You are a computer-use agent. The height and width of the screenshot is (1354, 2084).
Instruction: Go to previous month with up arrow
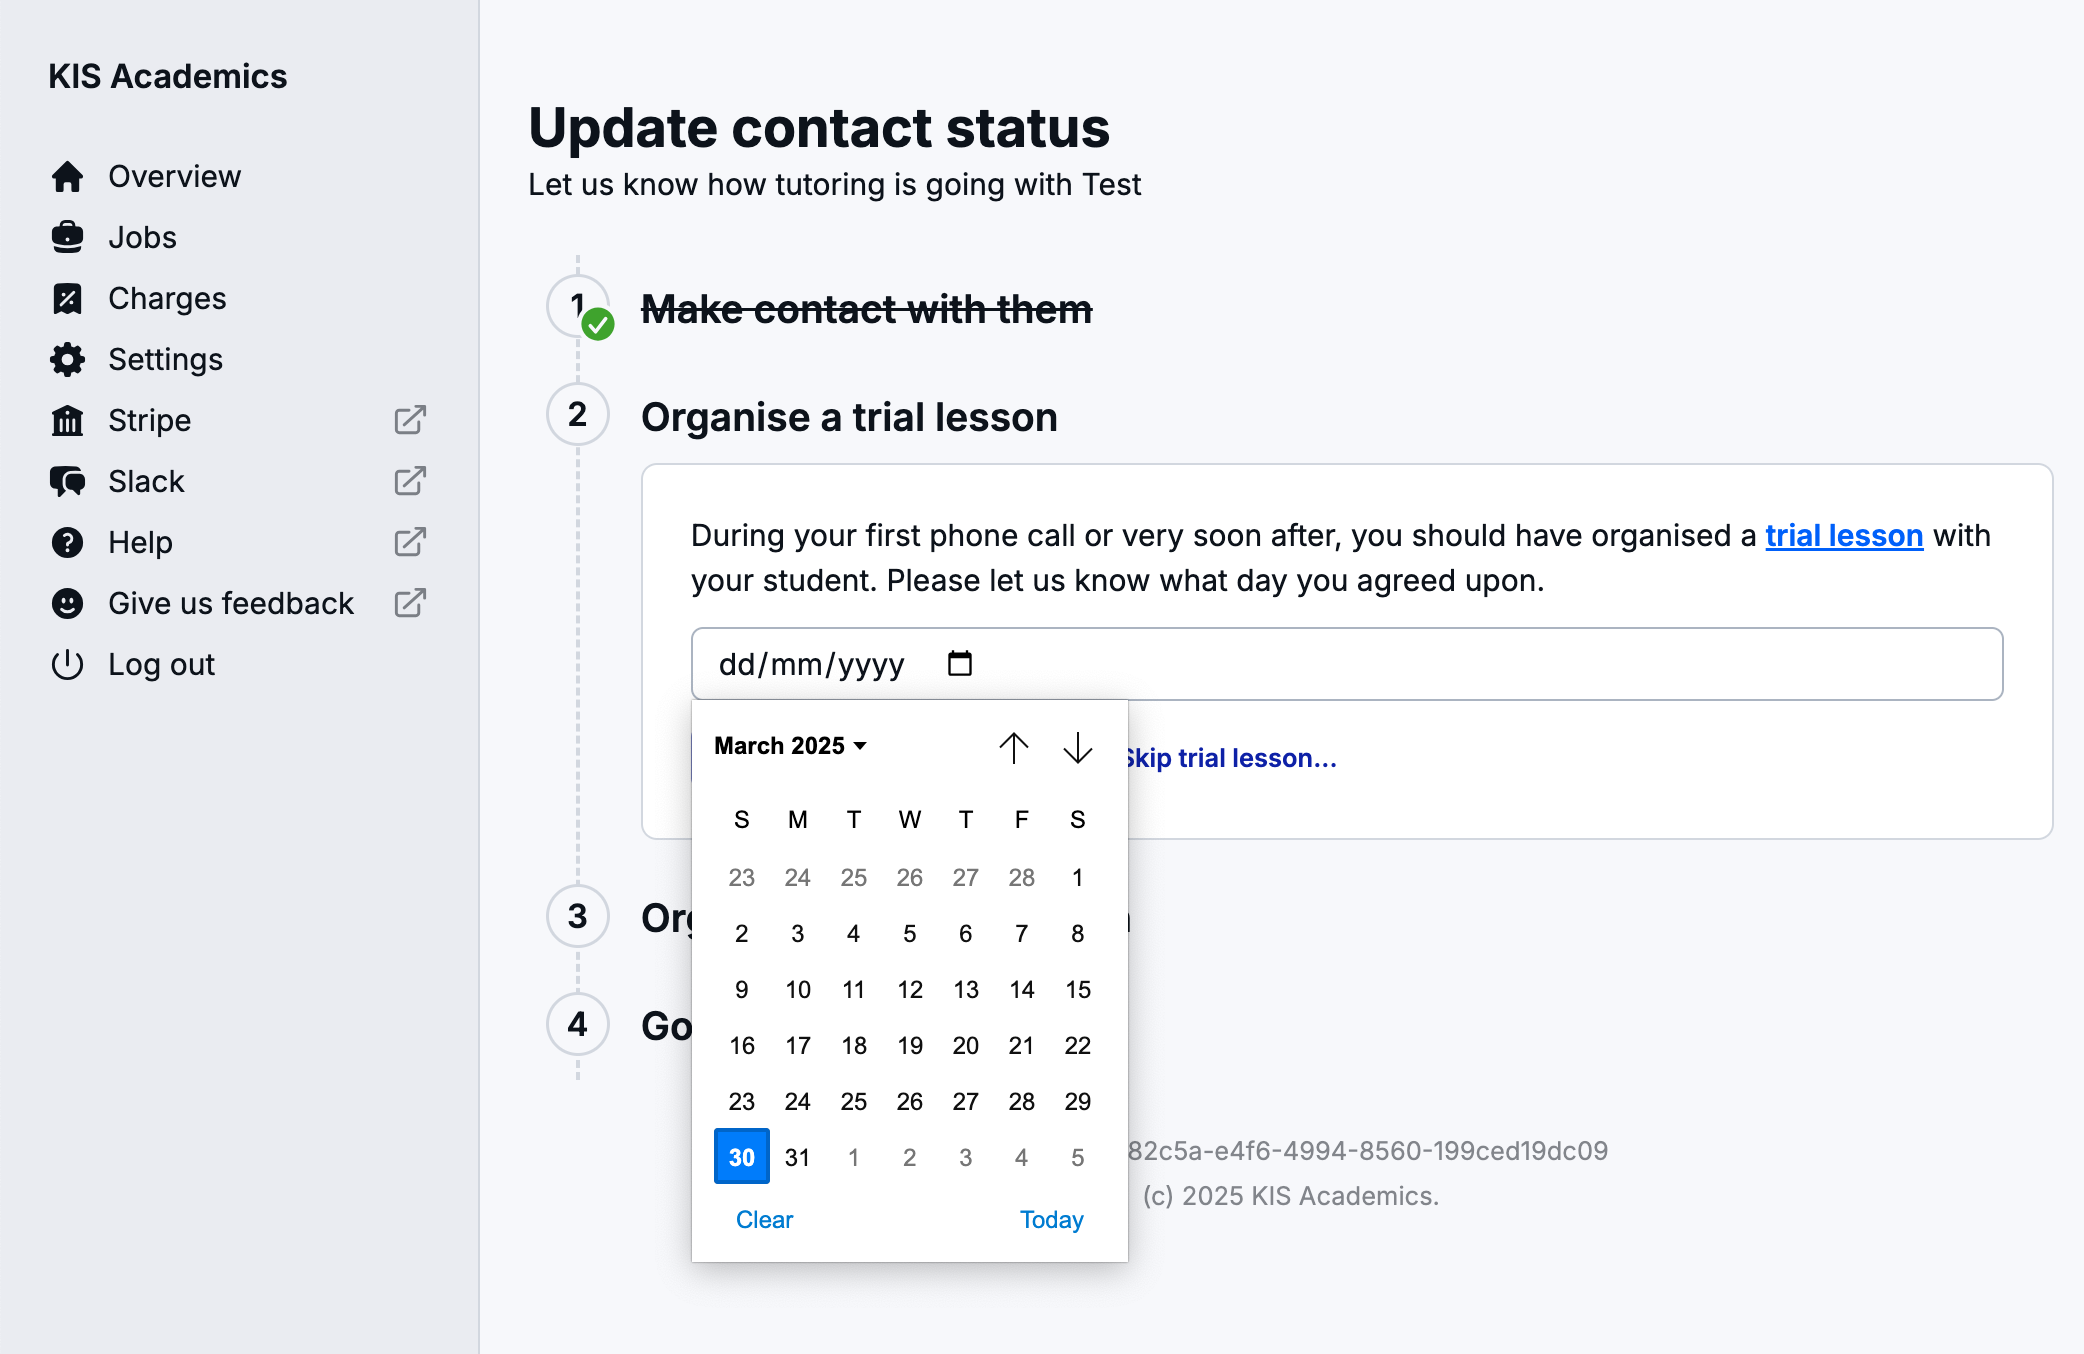1013,748
